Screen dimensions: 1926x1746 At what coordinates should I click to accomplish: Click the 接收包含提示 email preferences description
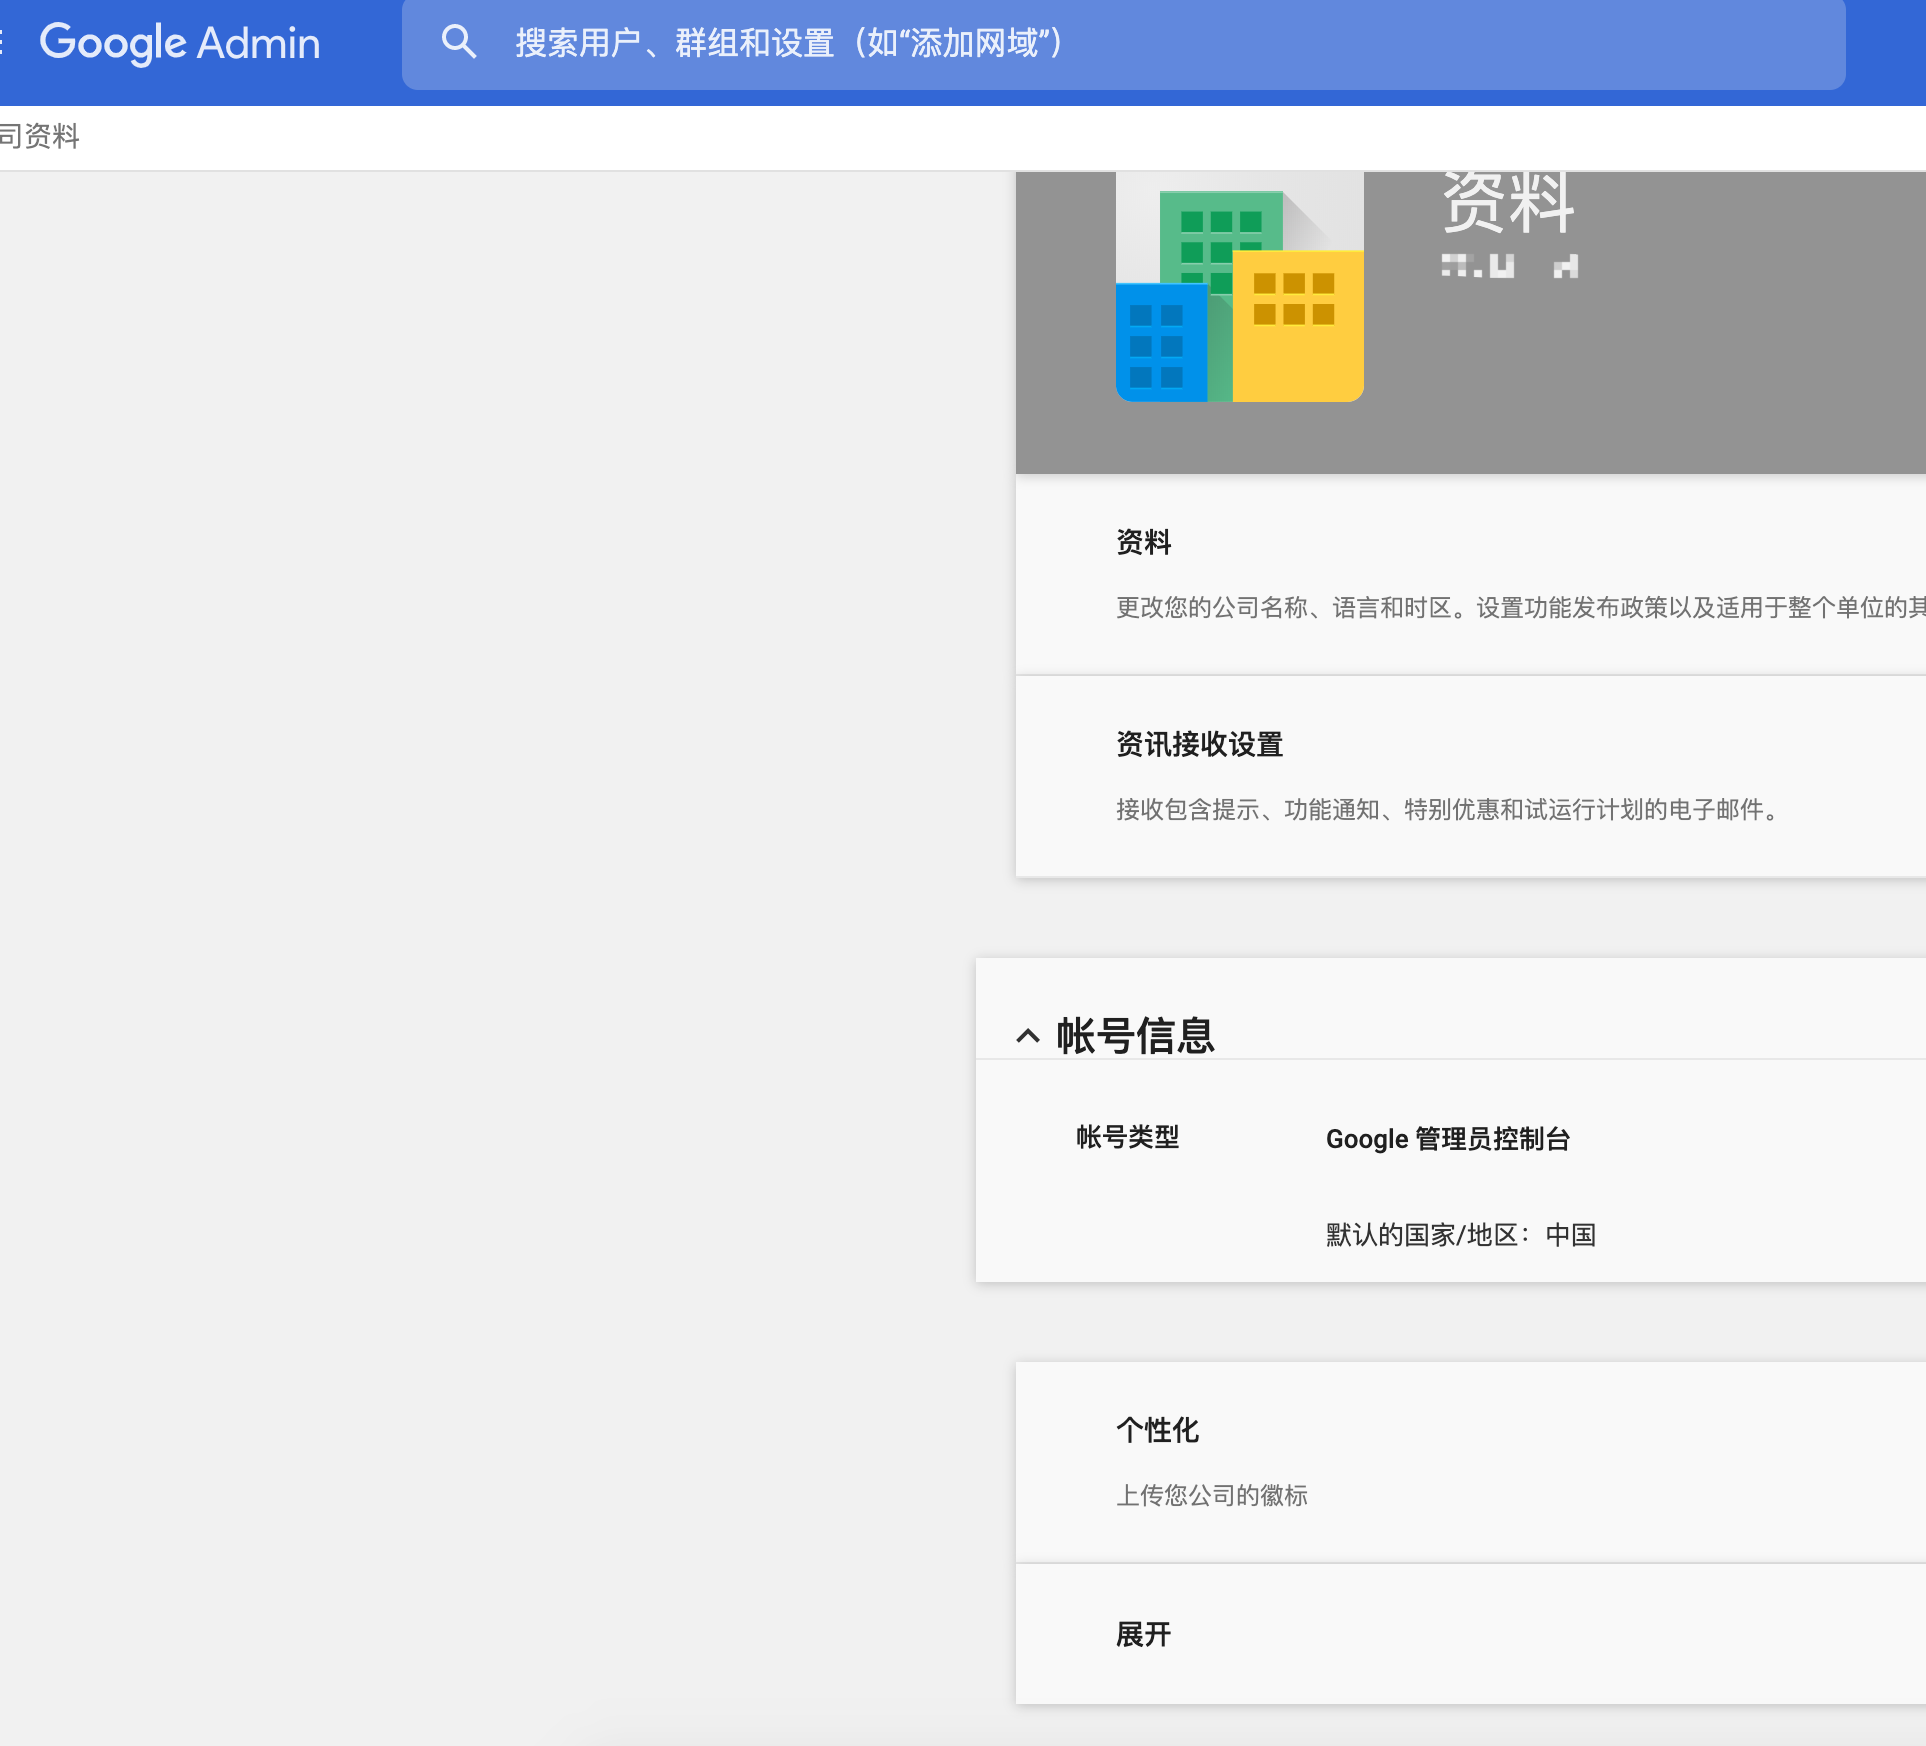tap(1446, 809)
